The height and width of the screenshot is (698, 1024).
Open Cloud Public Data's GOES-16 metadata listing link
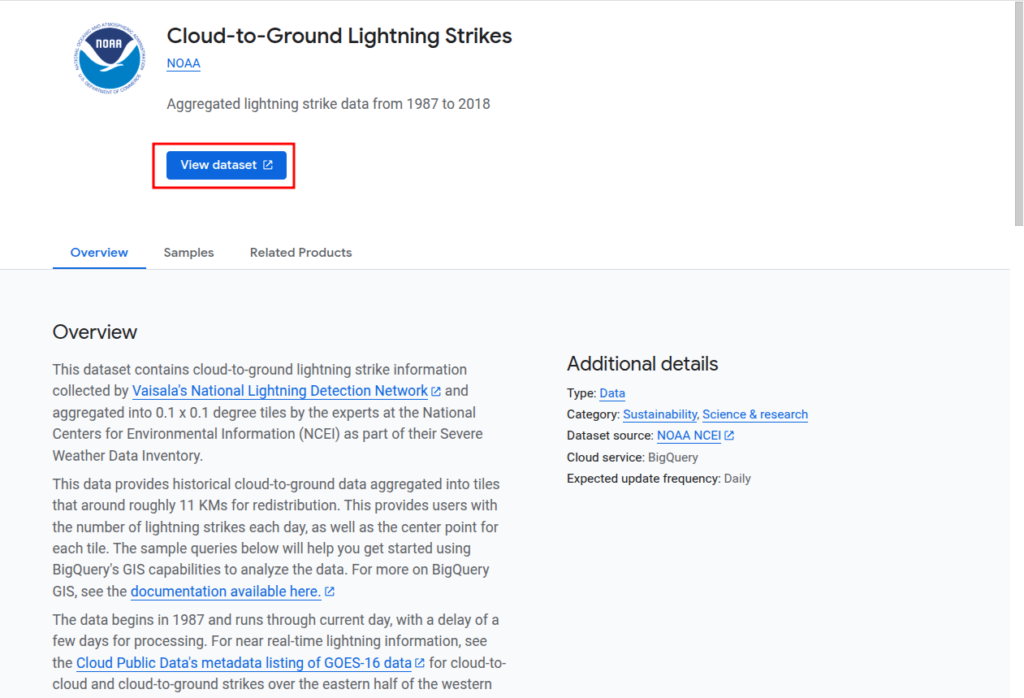pyautogui.click(x=244, y=663)
